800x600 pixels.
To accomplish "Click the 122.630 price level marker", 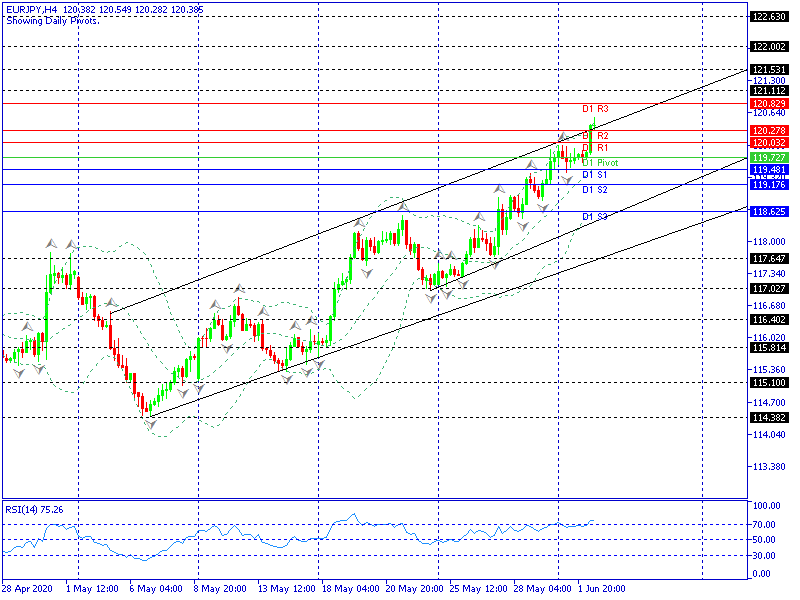I will click(x=768, y=17).
